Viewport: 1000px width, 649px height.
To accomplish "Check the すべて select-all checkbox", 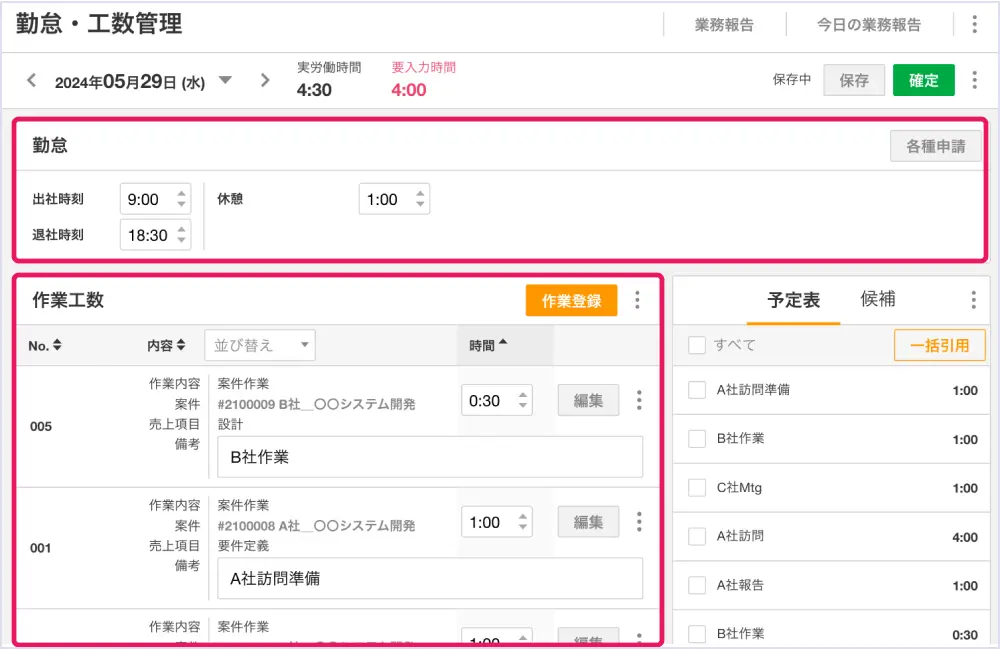I will [697, 345].
